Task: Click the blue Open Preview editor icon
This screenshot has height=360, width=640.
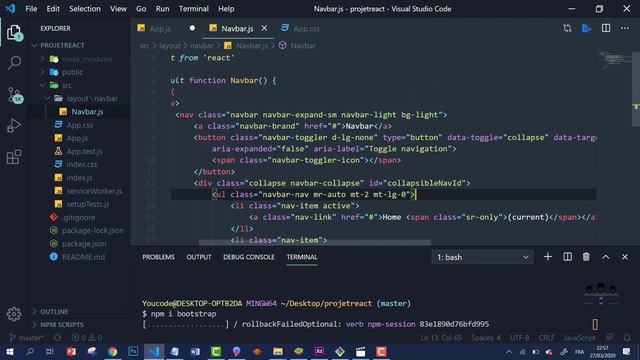Action: click(x=586, y=28)
